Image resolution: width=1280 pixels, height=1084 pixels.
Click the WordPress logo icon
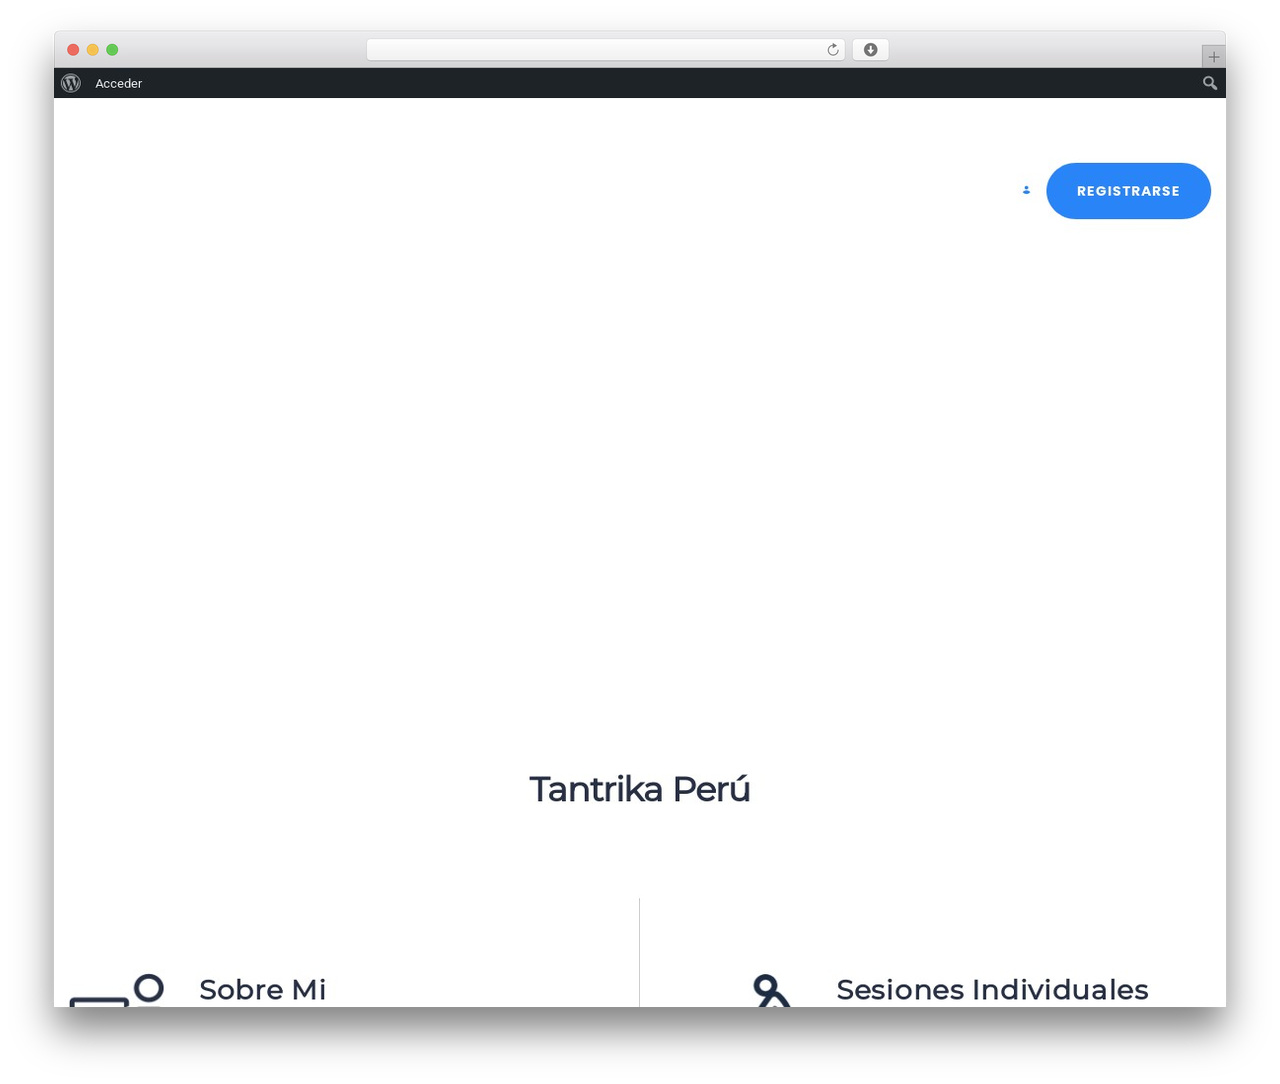tap(71, 83)
